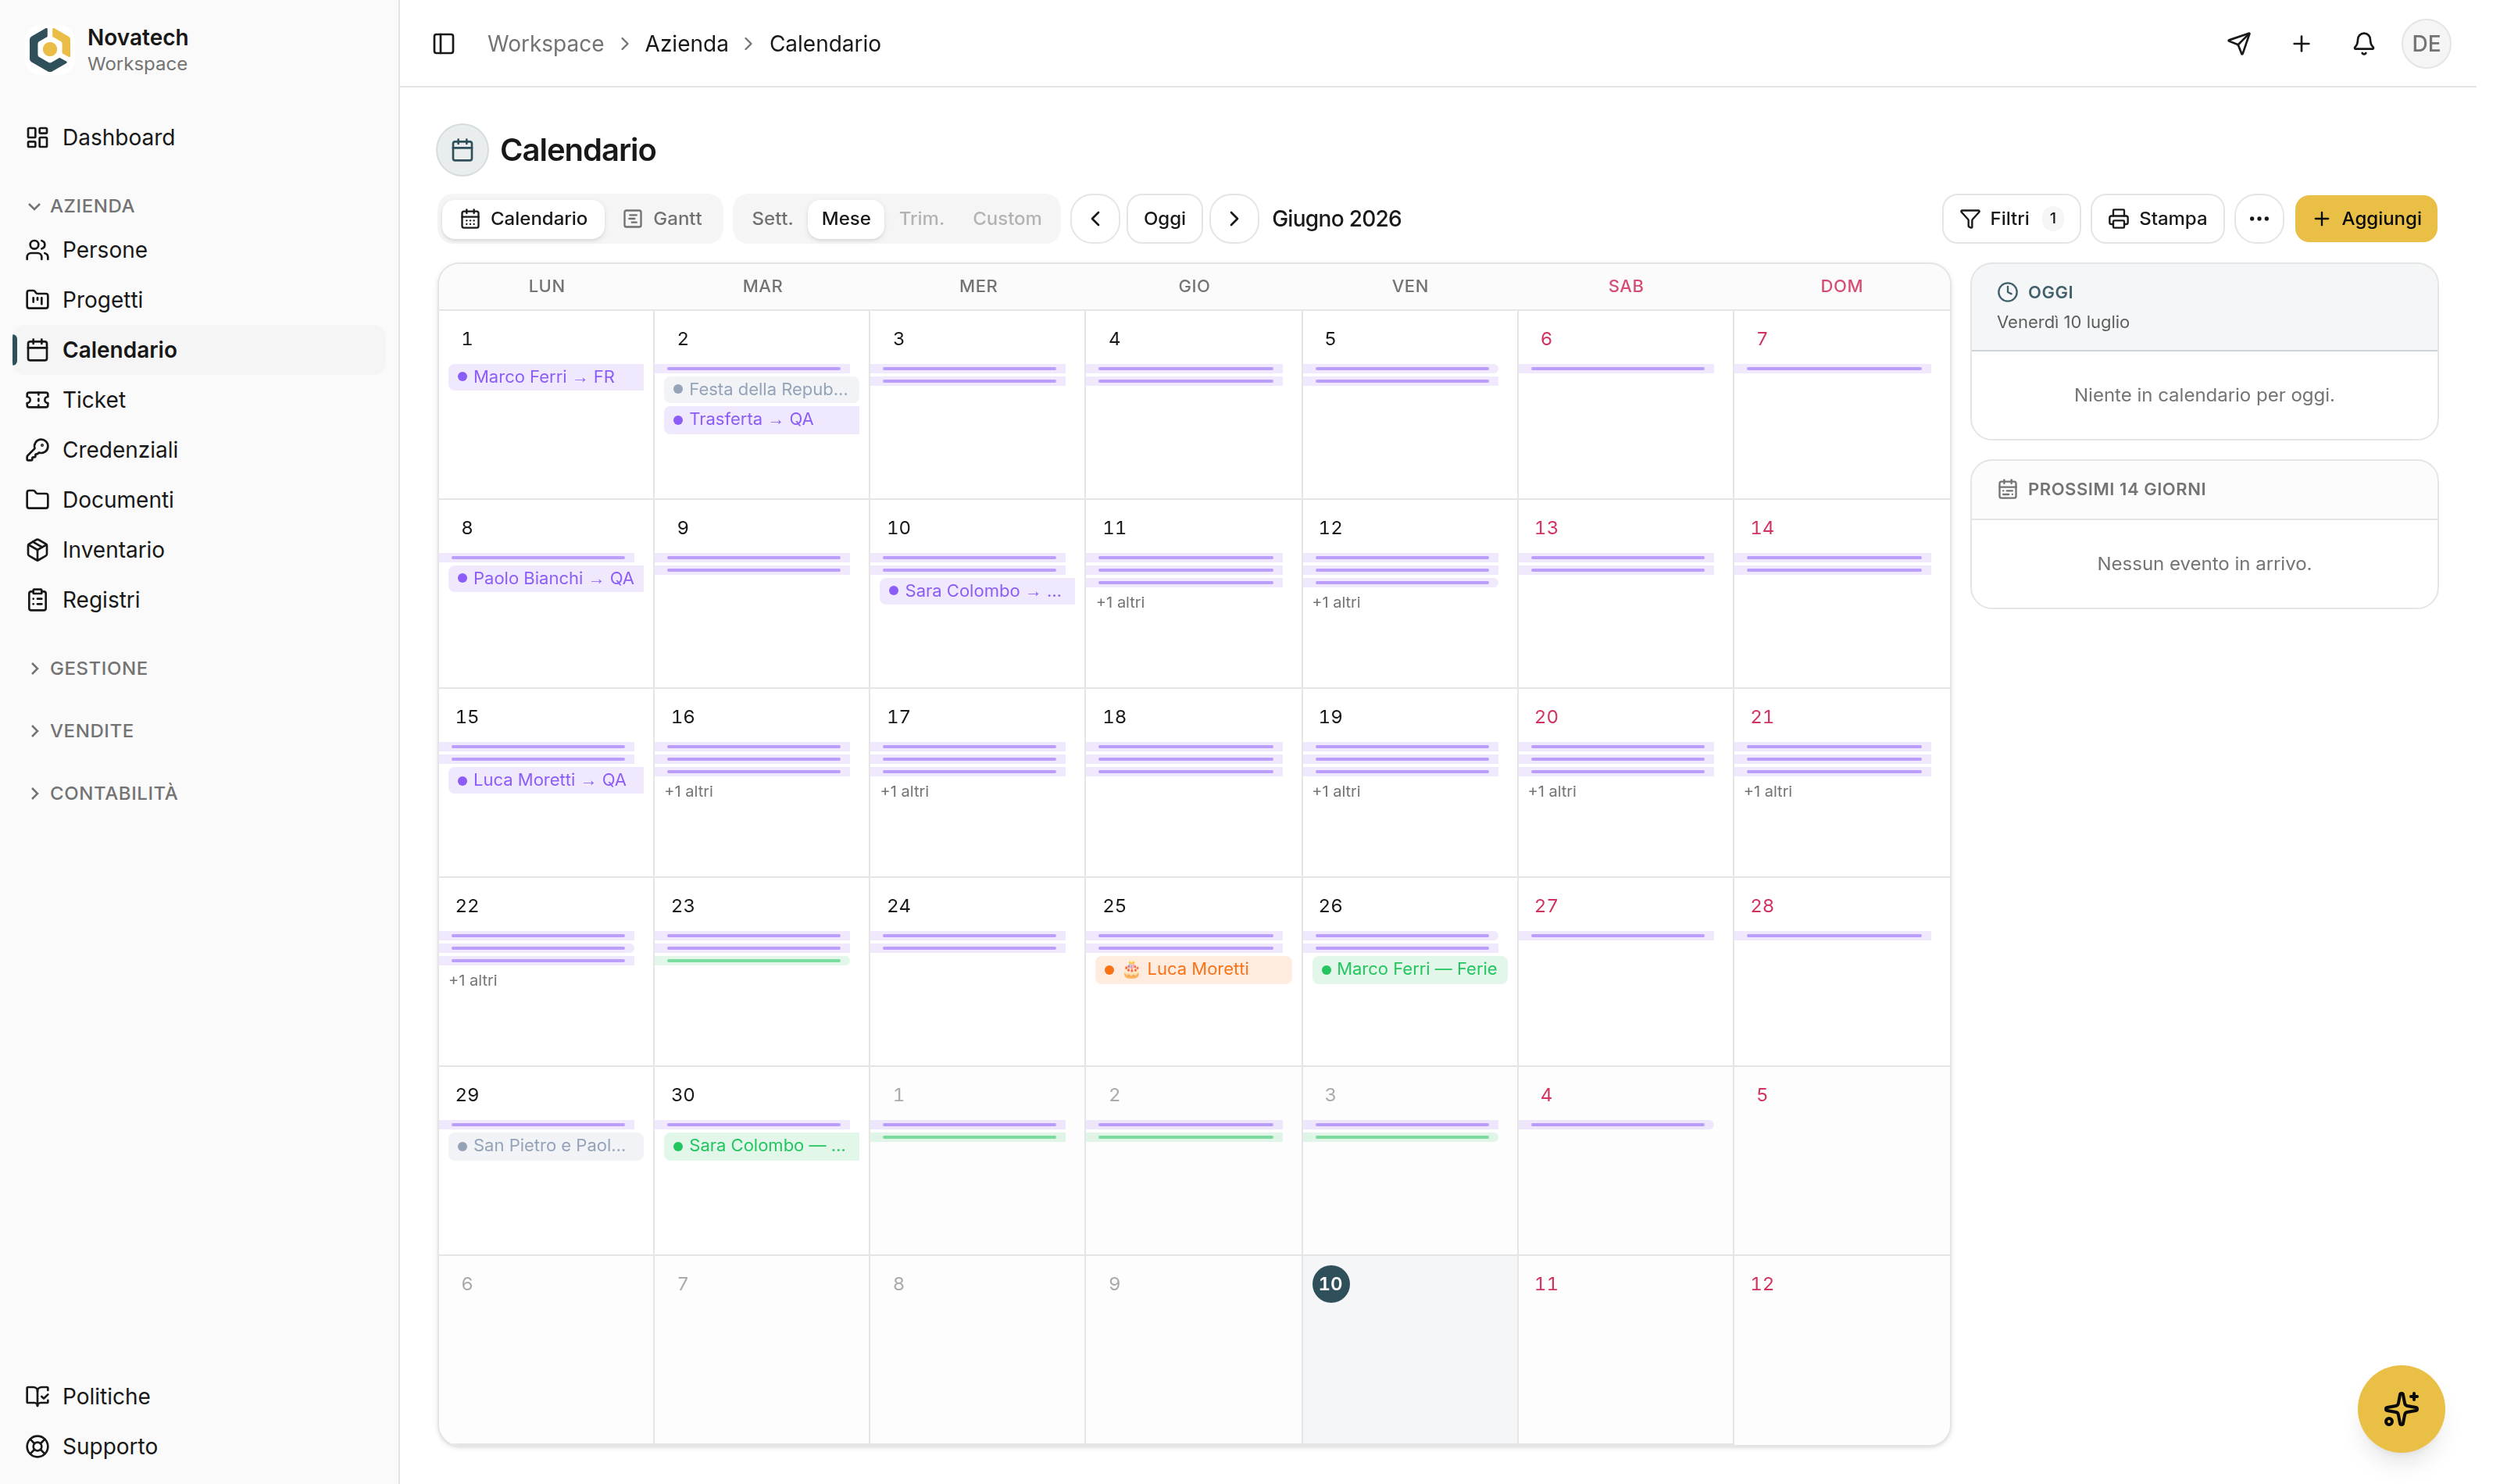Click the send paper-plane icon
2500x1484 pixels.
coord(2239,44)
